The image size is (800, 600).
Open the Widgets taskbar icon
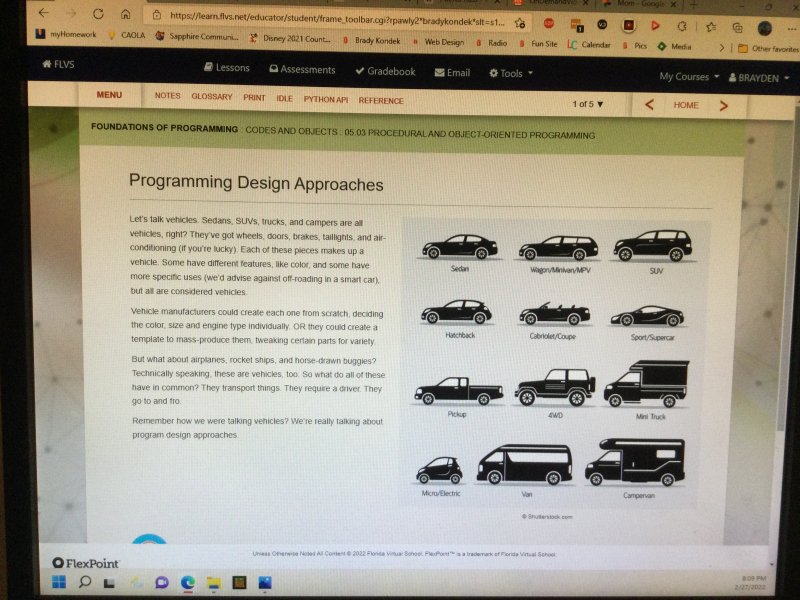[x=136, y=582]
